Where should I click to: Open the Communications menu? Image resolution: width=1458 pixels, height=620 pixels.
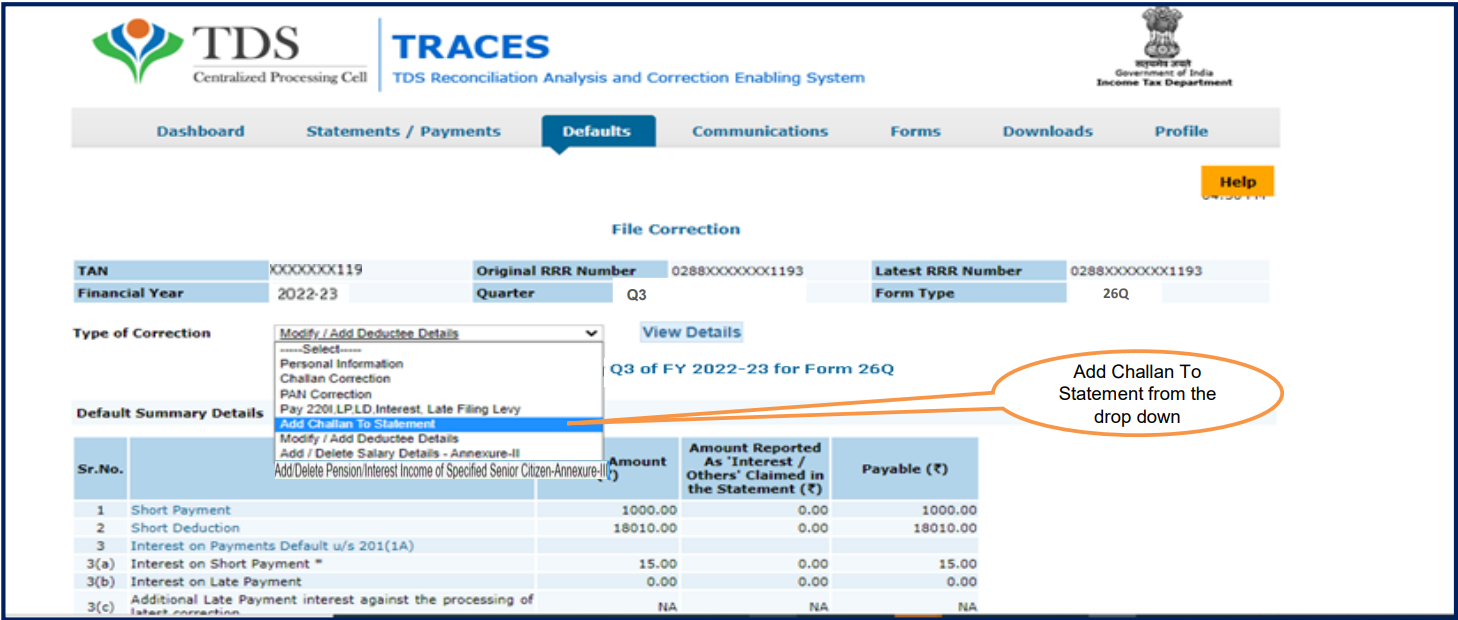pos(760,131)
